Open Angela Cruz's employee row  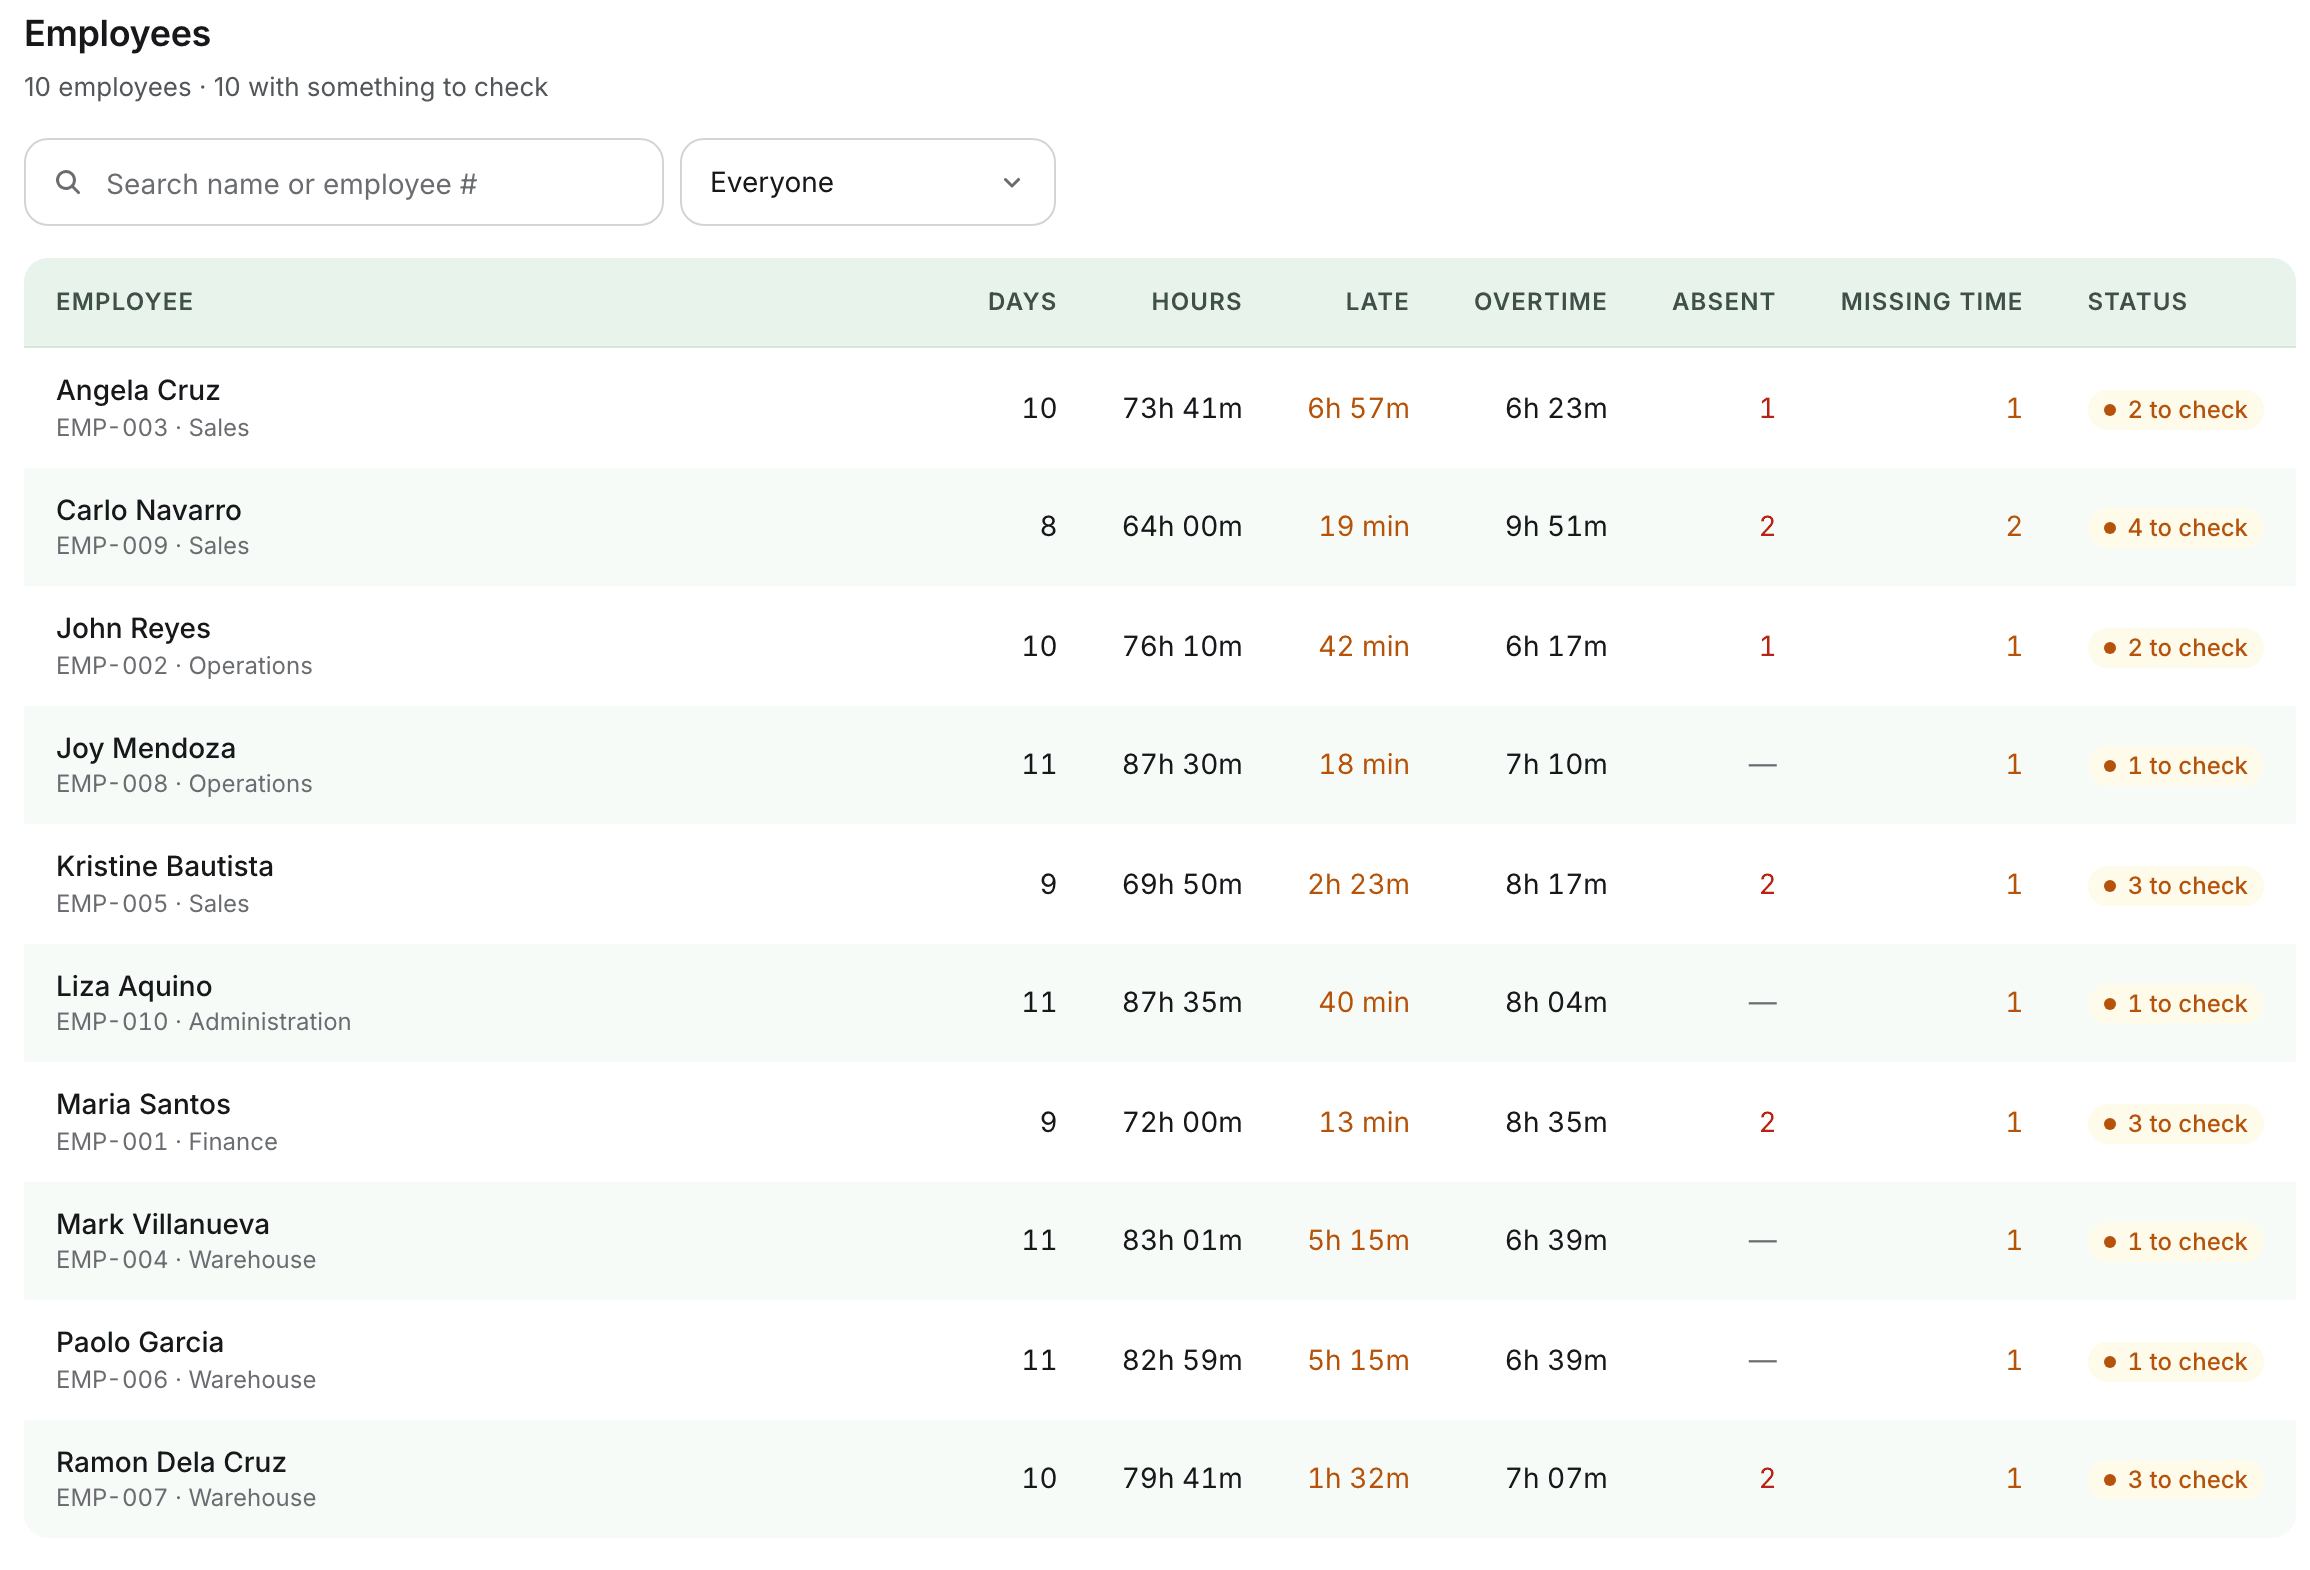pyautogui.click(x=1160, y=408)
